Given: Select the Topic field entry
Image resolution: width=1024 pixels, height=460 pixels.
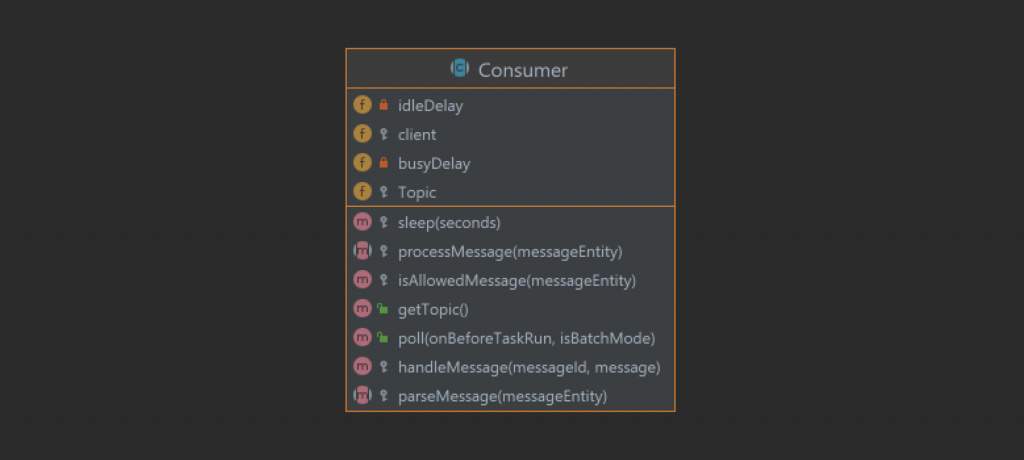Looking at the screenshot, I should coord(510,192).
